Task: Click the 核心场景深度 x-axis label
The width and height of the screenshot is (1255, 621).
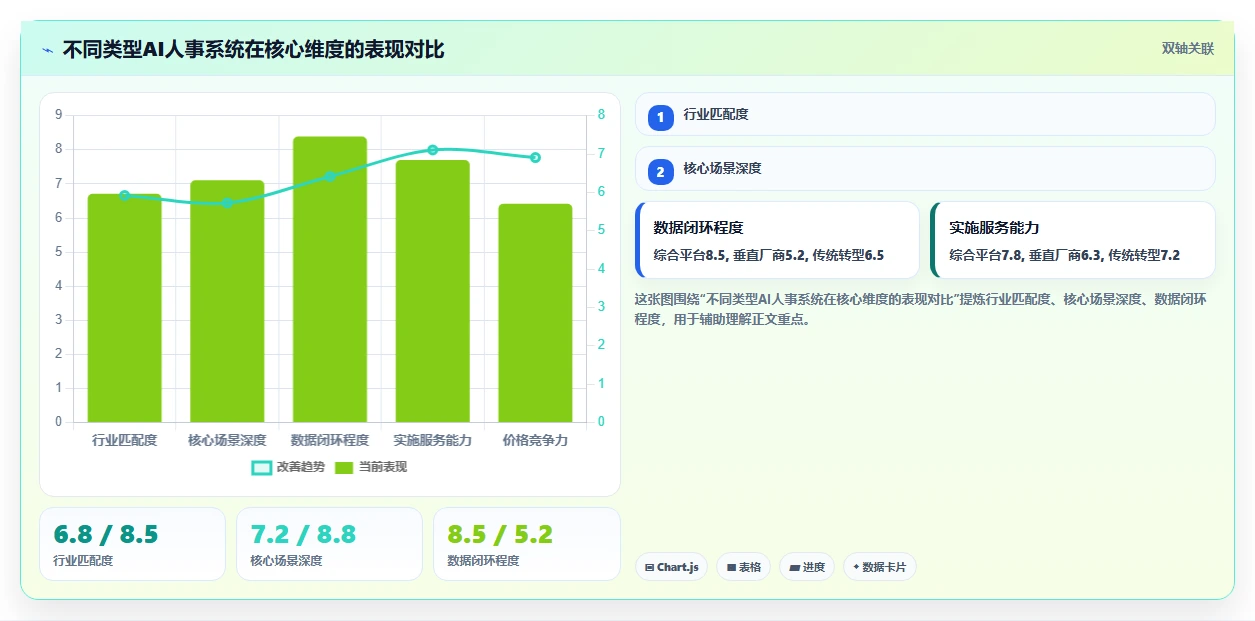Action: click(x=227, y=440)
